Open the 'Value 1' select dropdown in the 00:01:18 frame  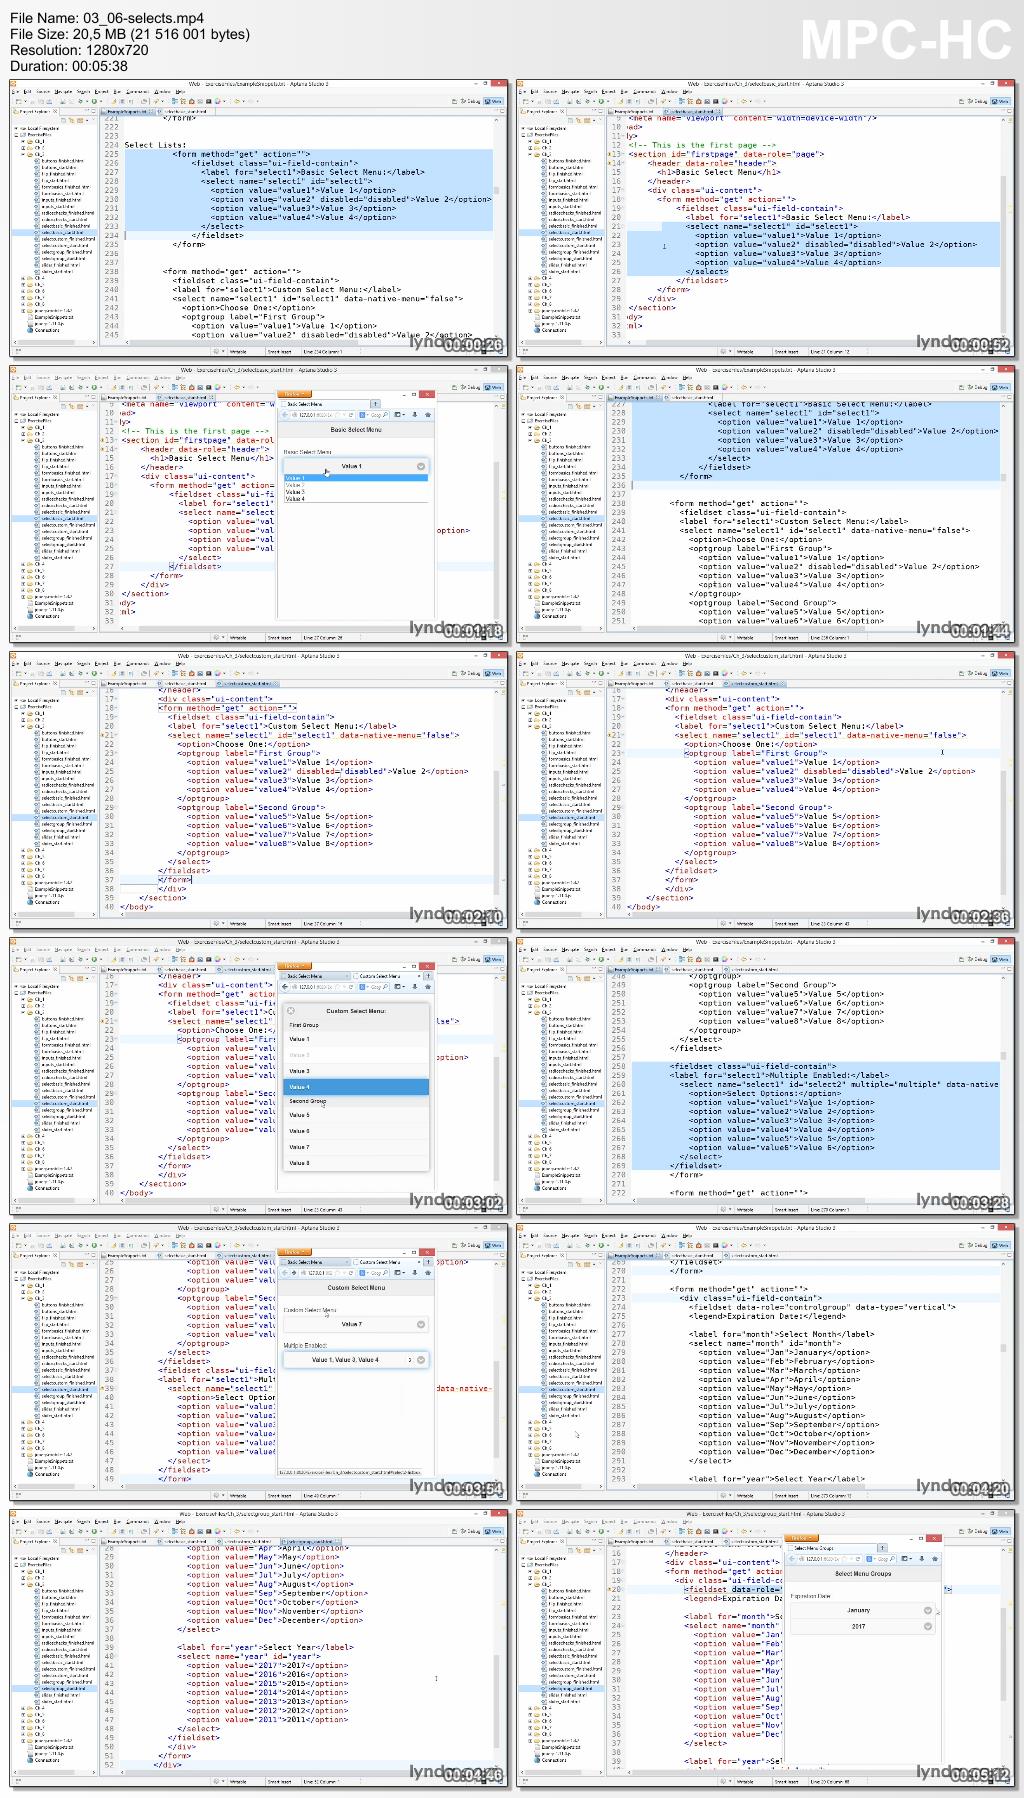356,466
